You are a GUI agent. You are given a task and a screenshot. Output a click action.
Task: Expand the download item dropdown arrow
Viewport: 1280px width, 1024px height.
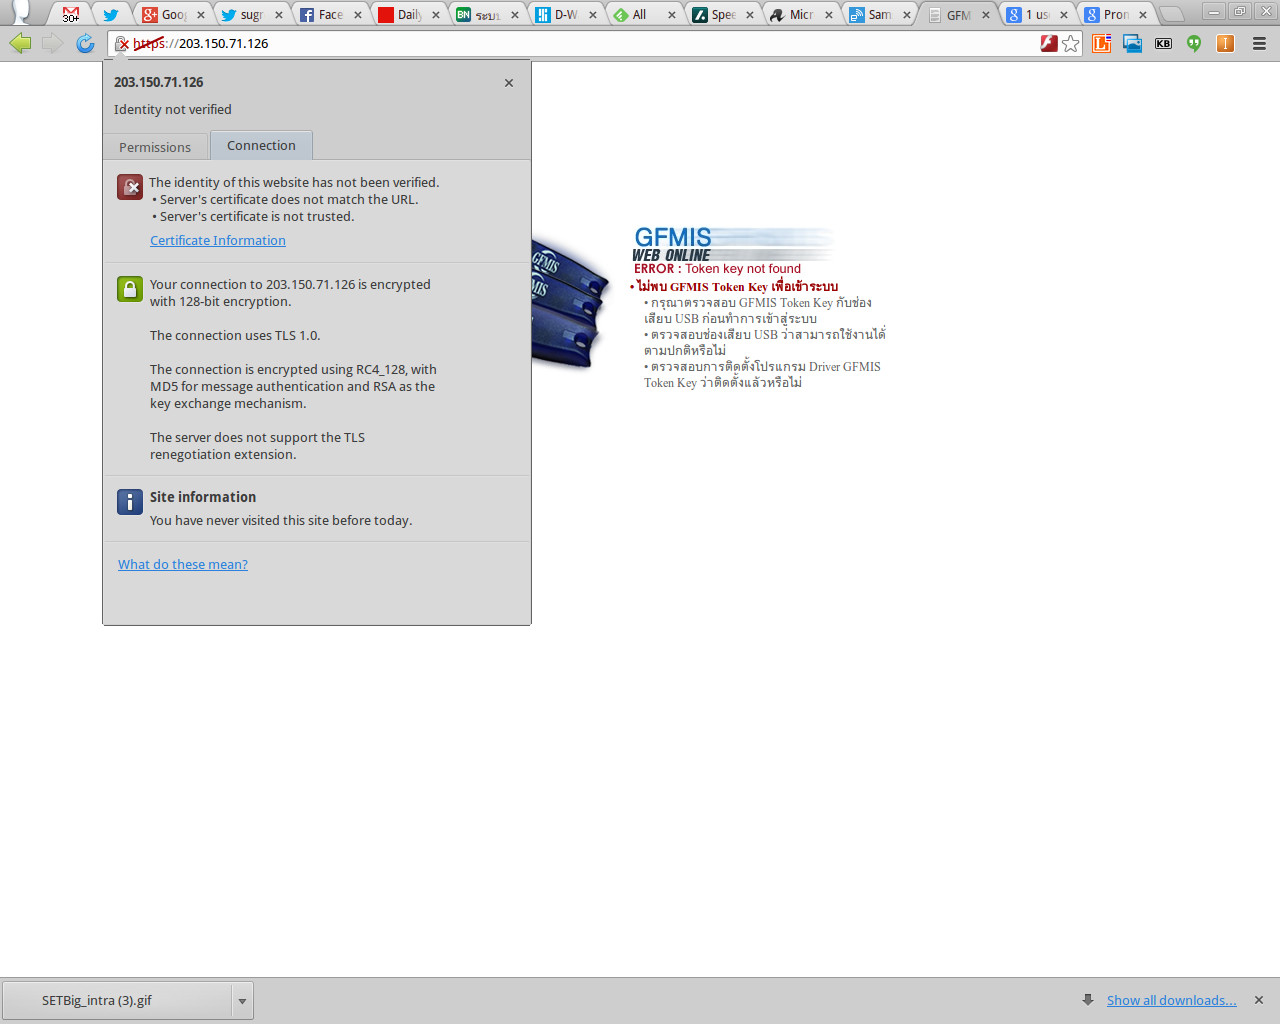(x=242, y=1000)
